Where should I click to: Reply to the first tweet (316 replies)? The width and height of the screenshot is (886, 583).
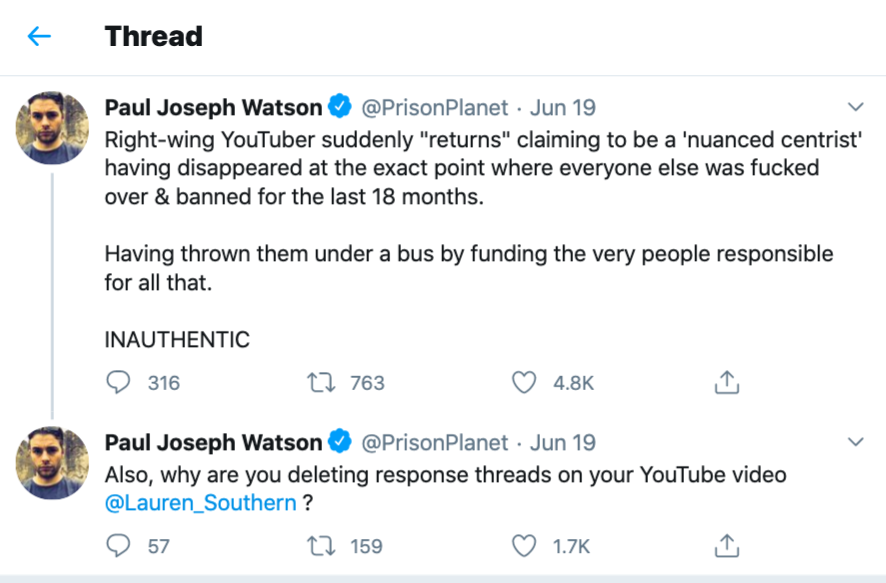tap(119, 382)
